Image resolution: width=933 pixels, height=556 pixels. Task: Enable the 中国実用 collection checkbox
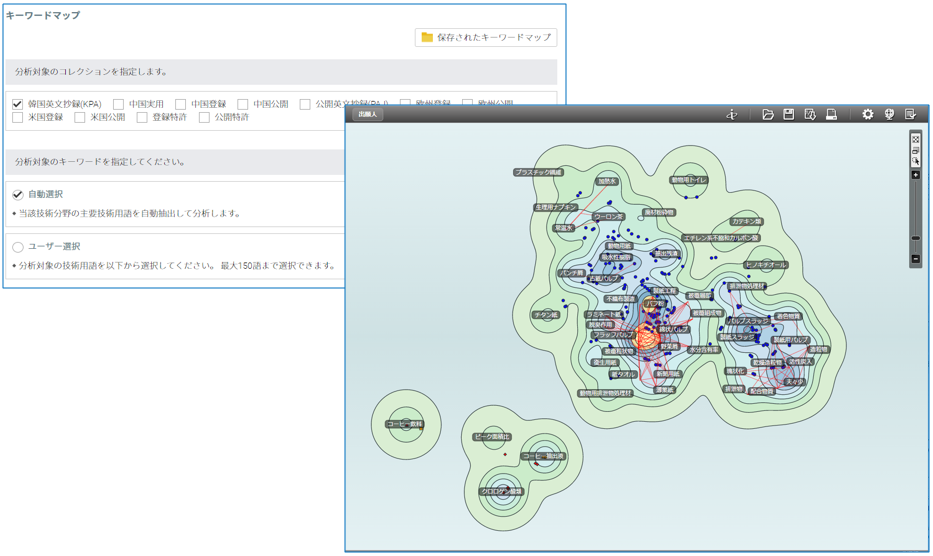tap(119, 104)
